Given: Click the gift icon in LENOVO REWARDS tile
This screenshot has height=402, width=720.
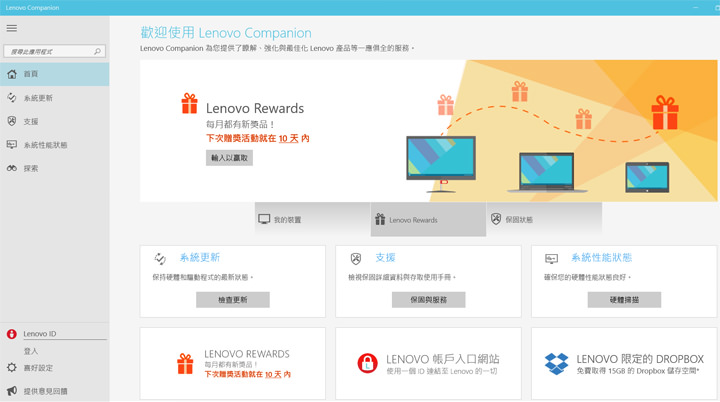Looking at the screenshot, I should pos(185,364).
